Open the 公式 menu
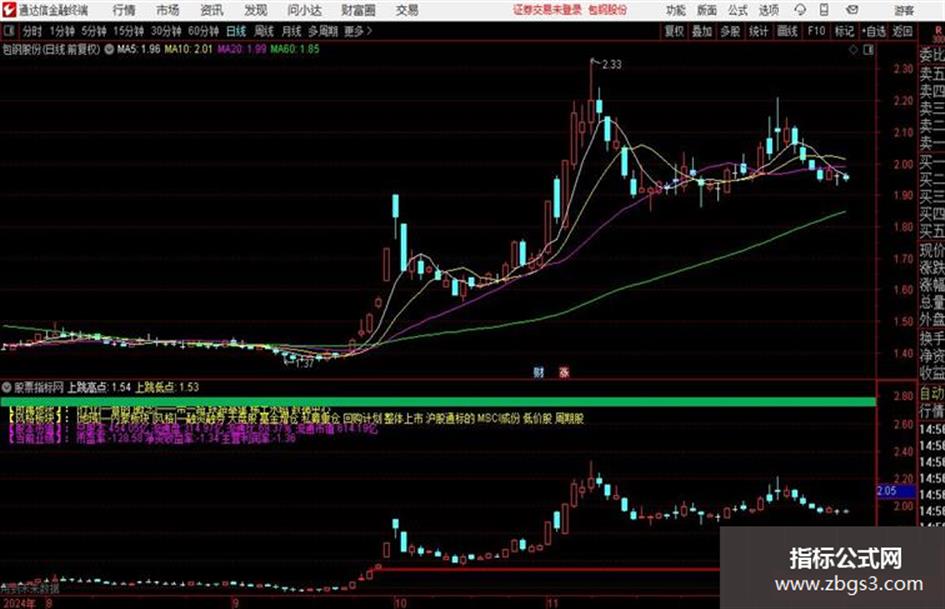The image size is (945, 609). pos(737,10)
